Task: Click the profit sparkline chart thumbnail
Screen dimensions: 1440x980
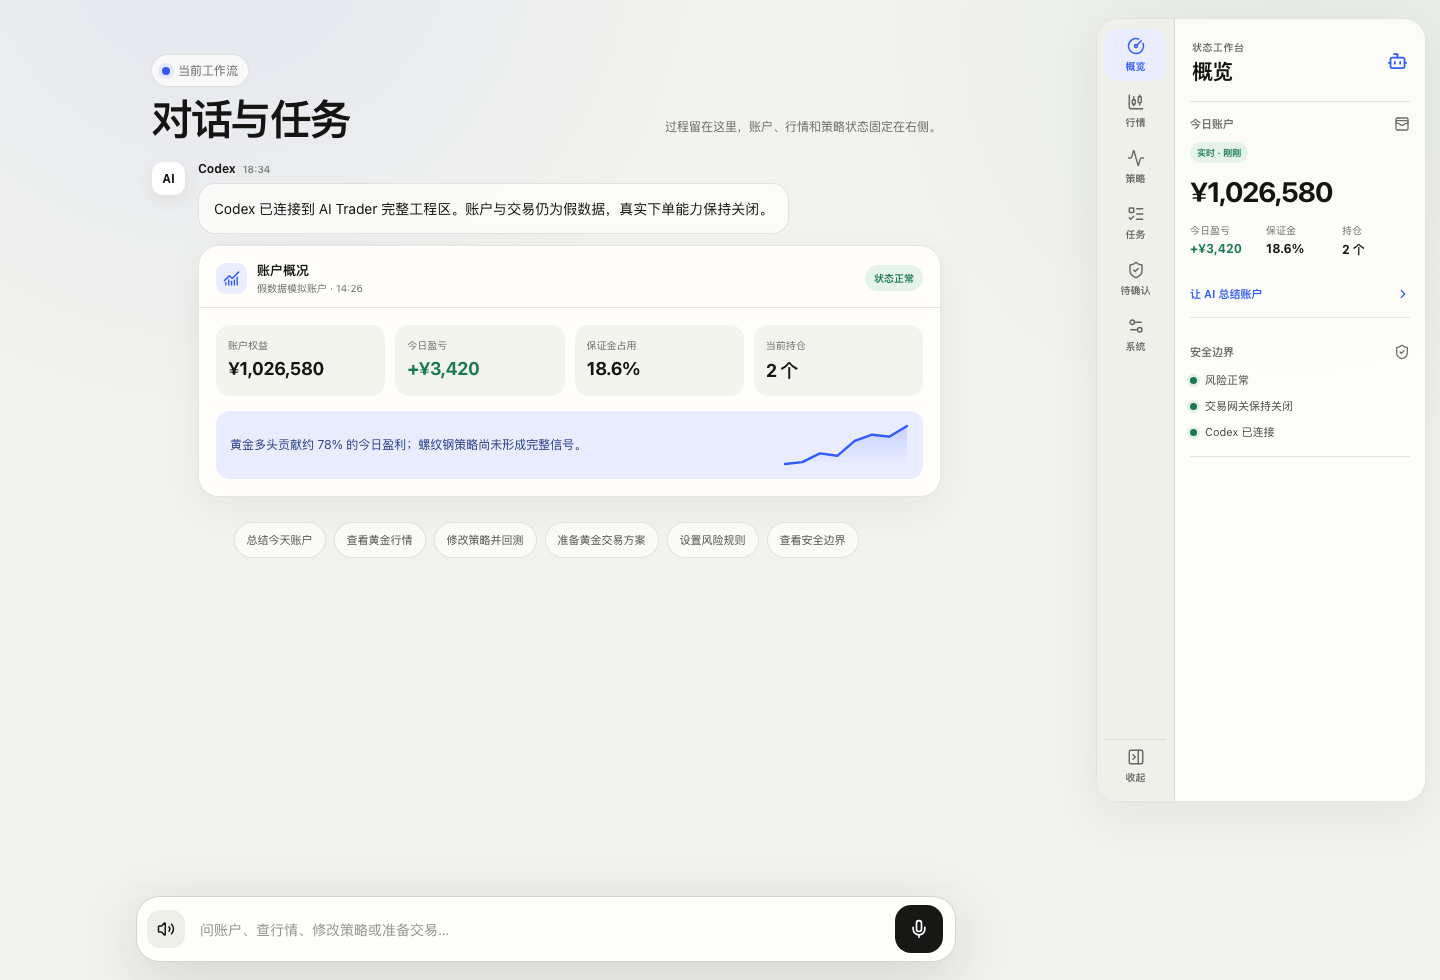Action: tap(846, 445)
